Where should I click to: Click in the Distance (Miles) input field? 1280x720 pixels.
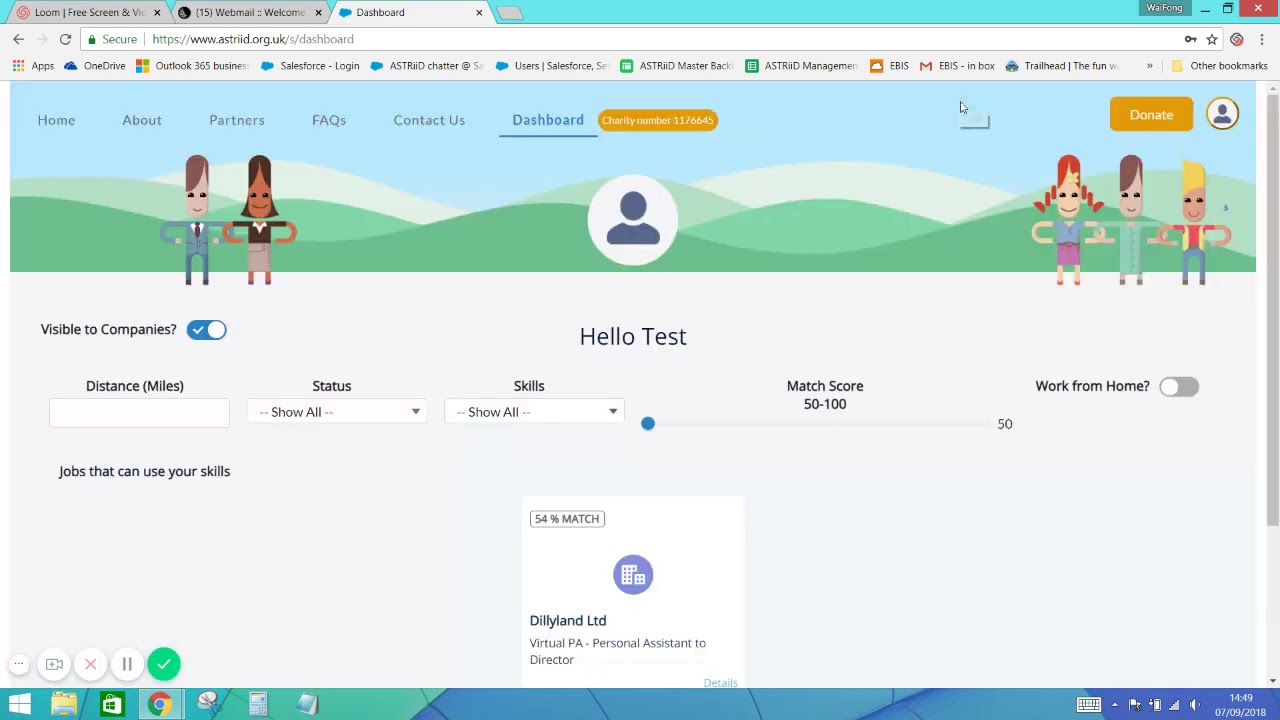pos(139,412)
